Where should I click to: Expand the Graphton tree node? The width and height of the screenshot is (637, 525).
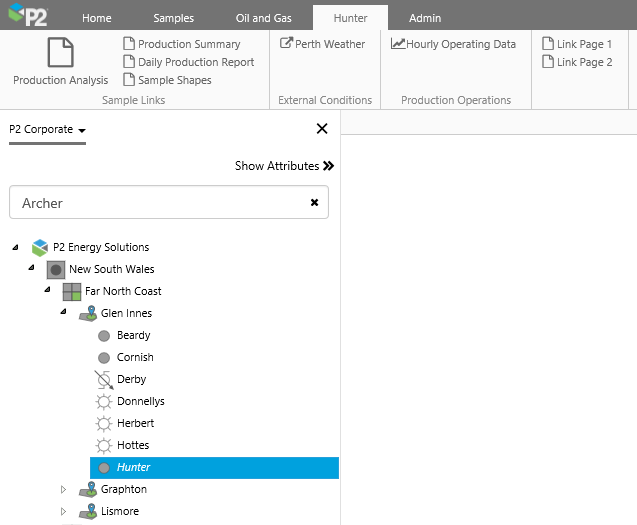pyautogui.click(x=63, y=489)
